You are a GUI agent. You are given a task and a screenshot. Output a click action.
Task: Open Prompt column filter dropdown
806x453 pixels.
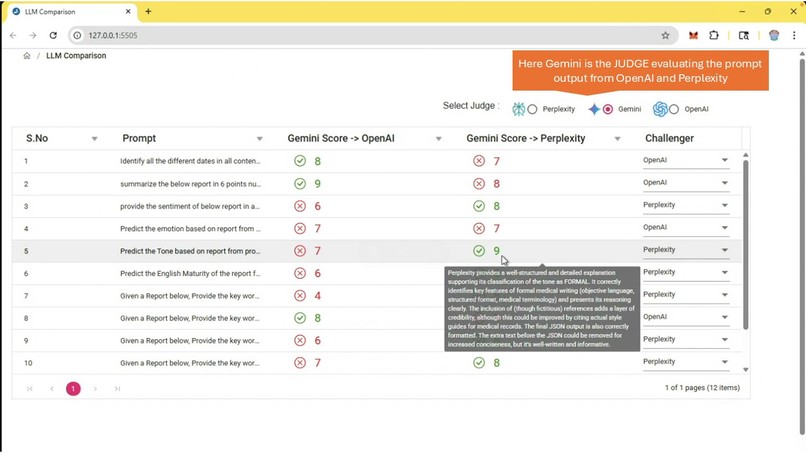260,139
